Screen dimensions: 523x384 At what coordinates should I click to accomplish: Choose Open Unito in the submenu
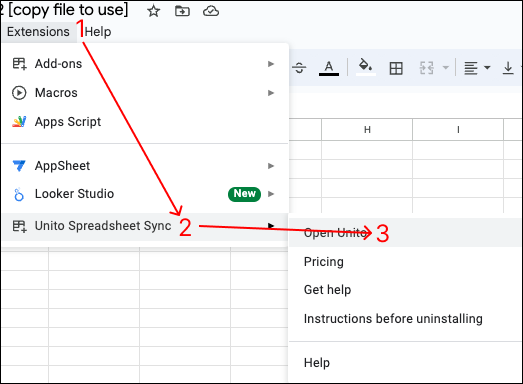click(x=405, y=233)
